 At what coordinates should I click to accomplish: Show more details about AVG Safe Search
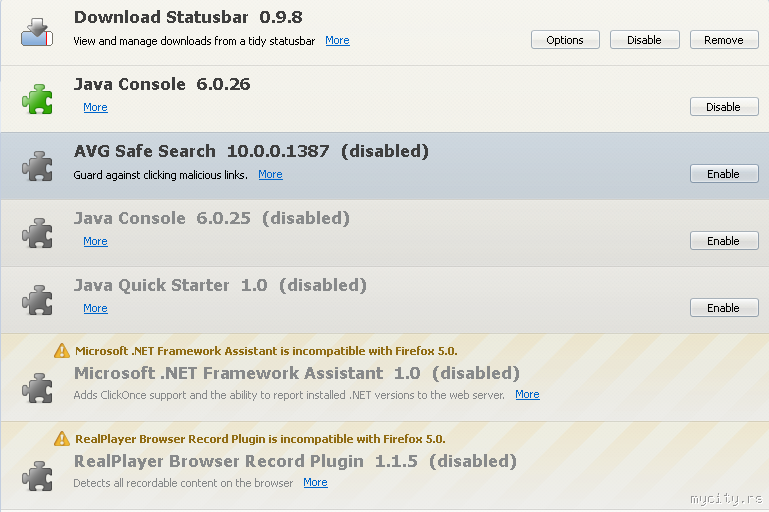coord(270,174)
